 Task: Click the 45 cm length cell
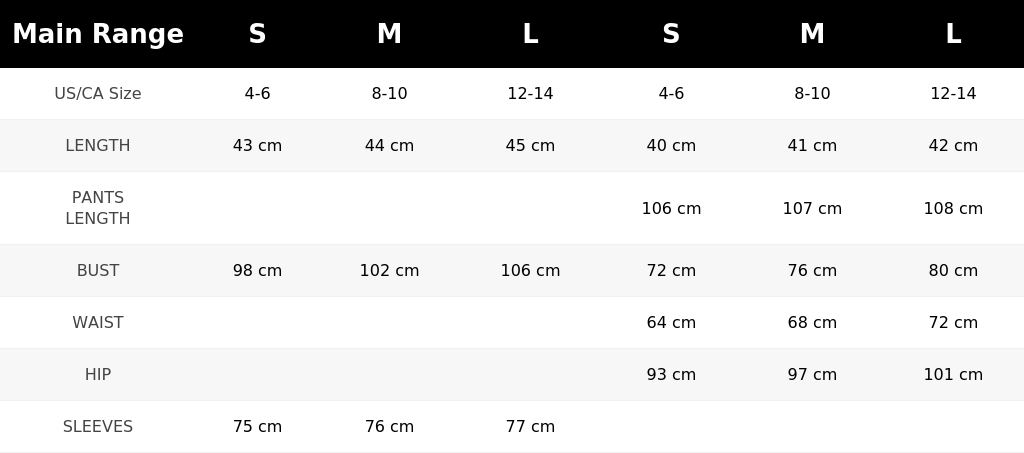pos(530,146)
